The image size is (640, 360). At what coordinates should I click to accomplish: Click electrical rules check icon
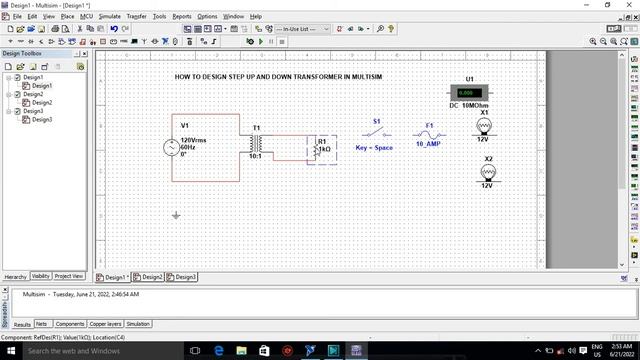click(x=340, y=29)
